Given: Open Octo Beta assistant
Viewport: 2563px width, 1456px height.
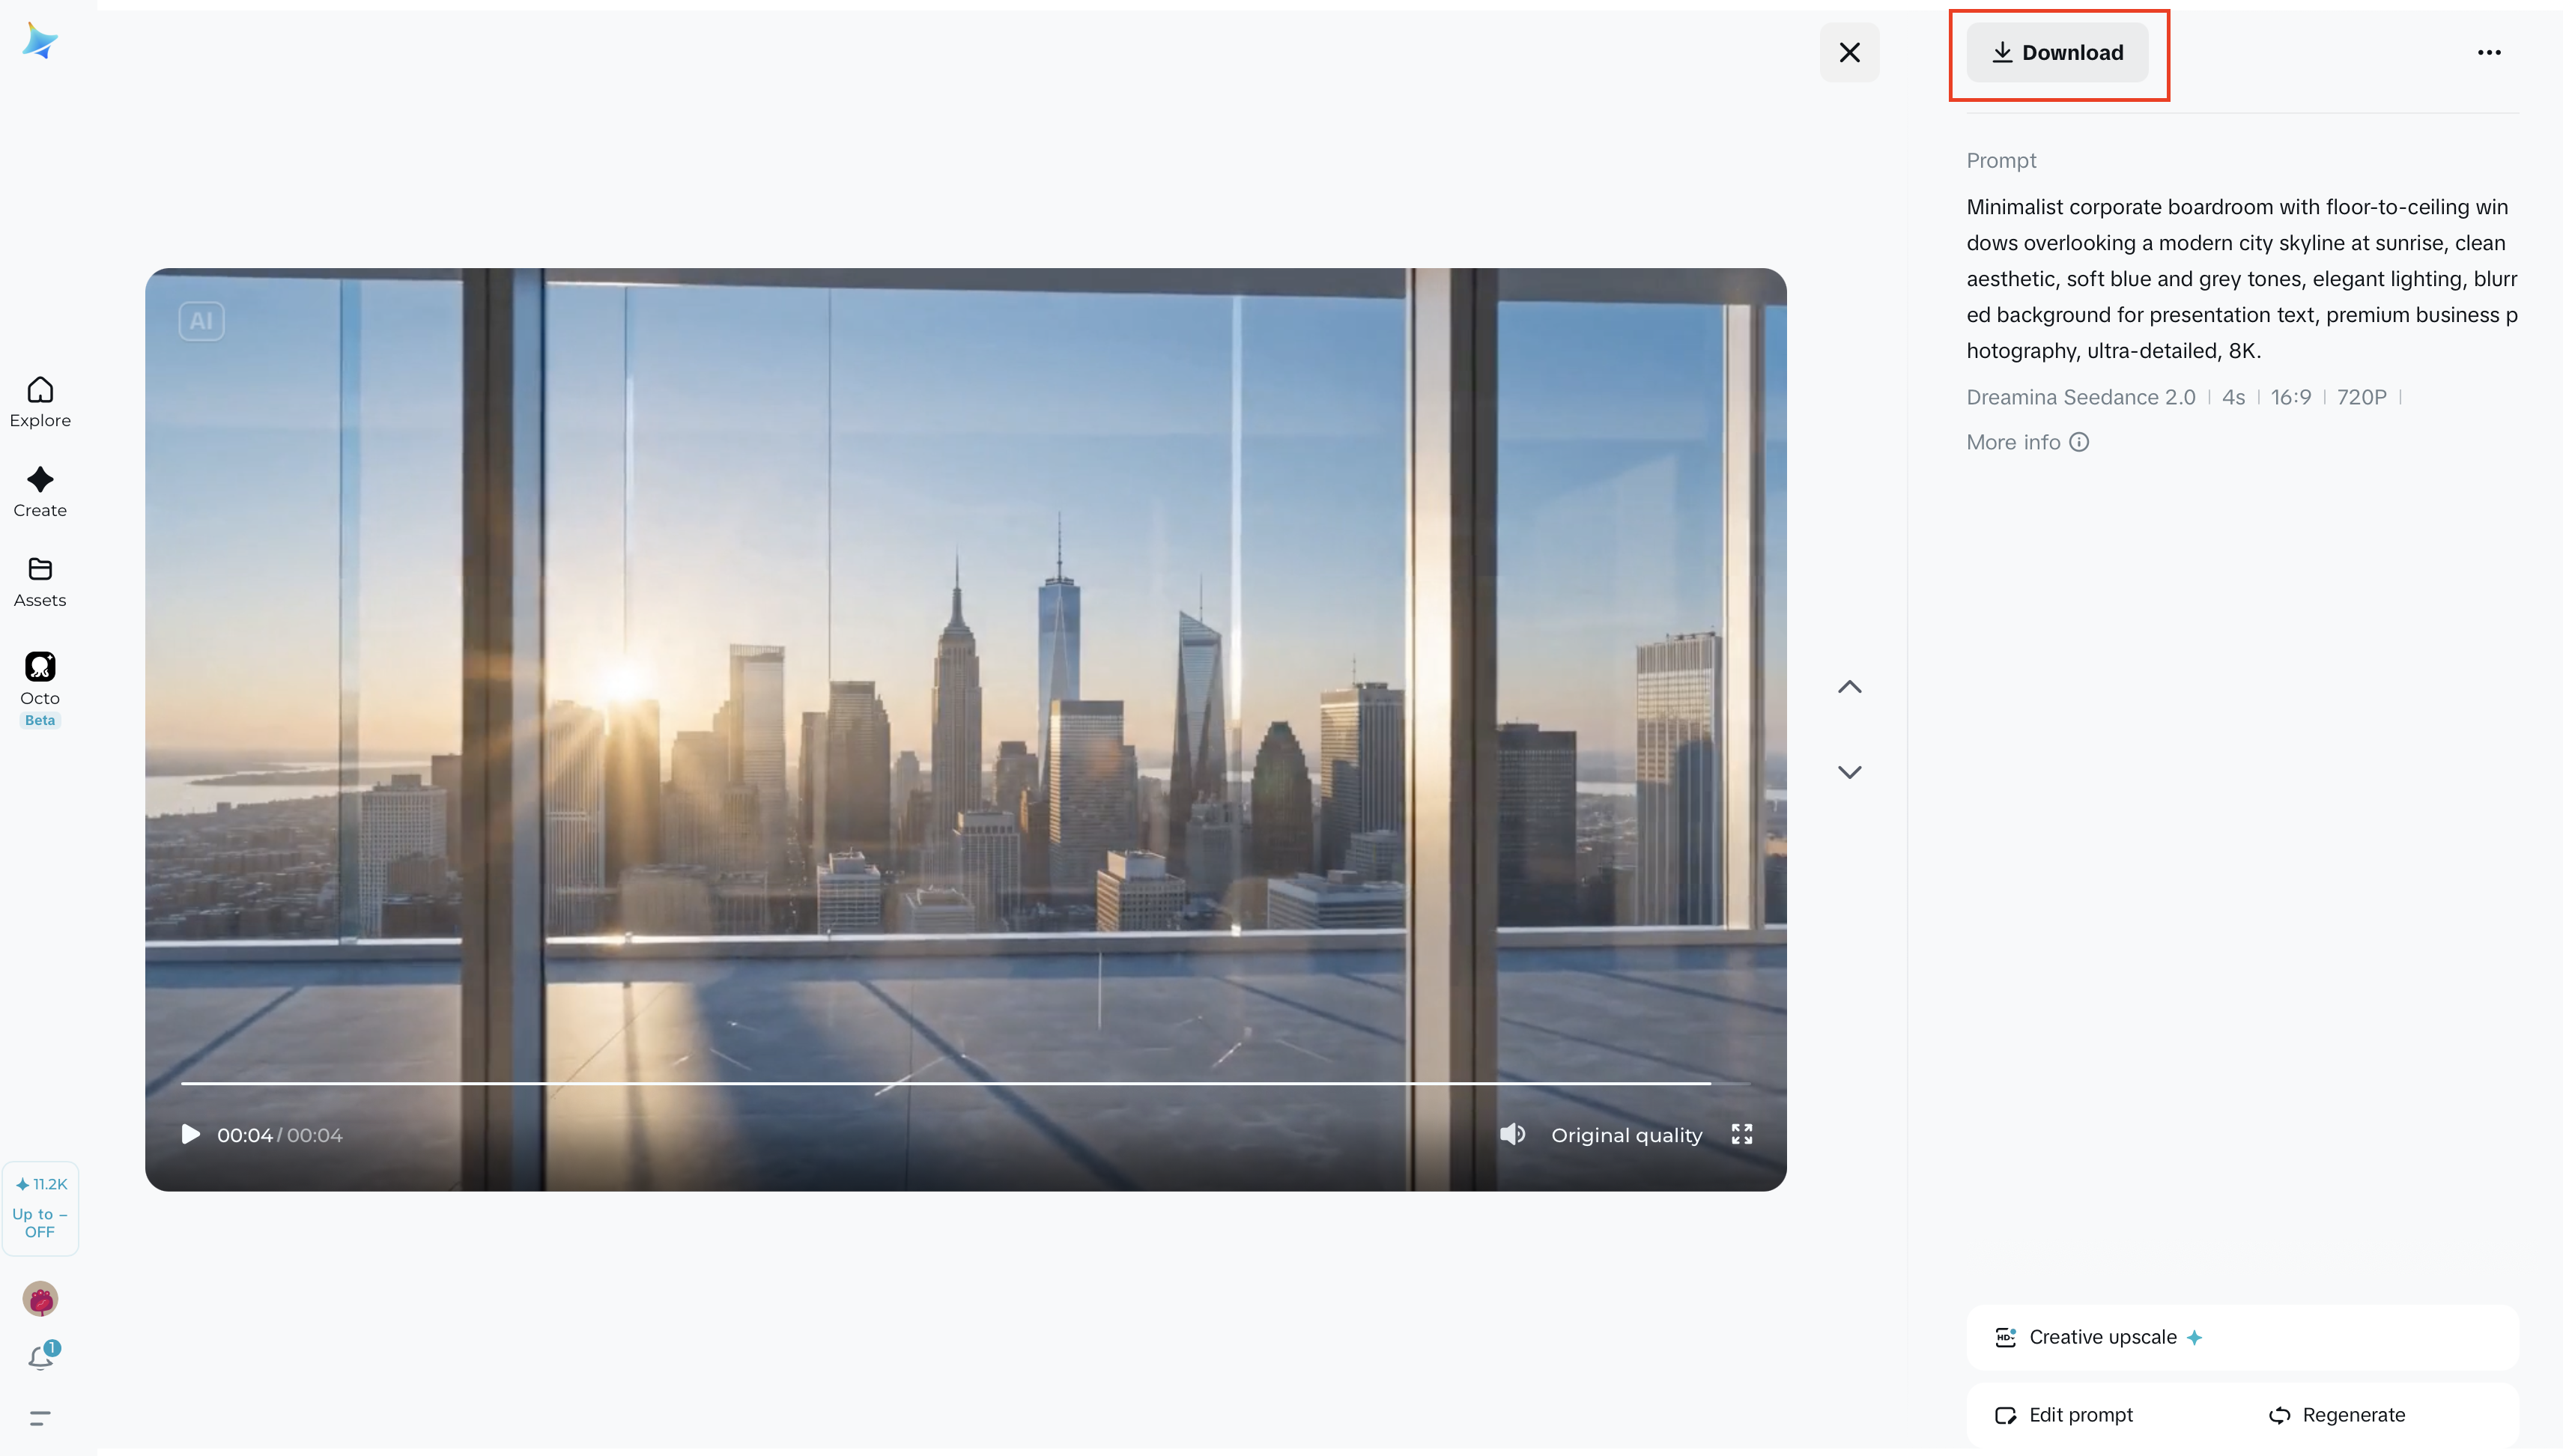Looking at the screenshot, I should [40, 689].
